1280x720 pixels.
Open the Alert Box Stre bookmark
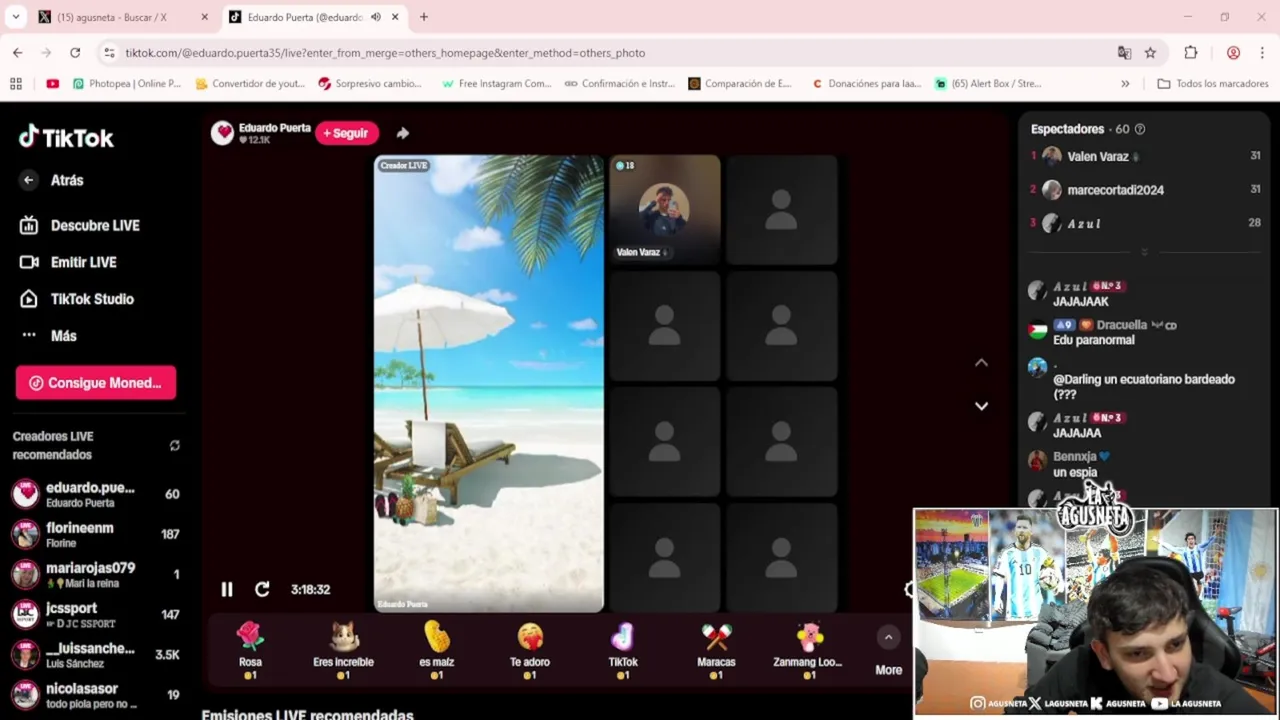[988, 84]
